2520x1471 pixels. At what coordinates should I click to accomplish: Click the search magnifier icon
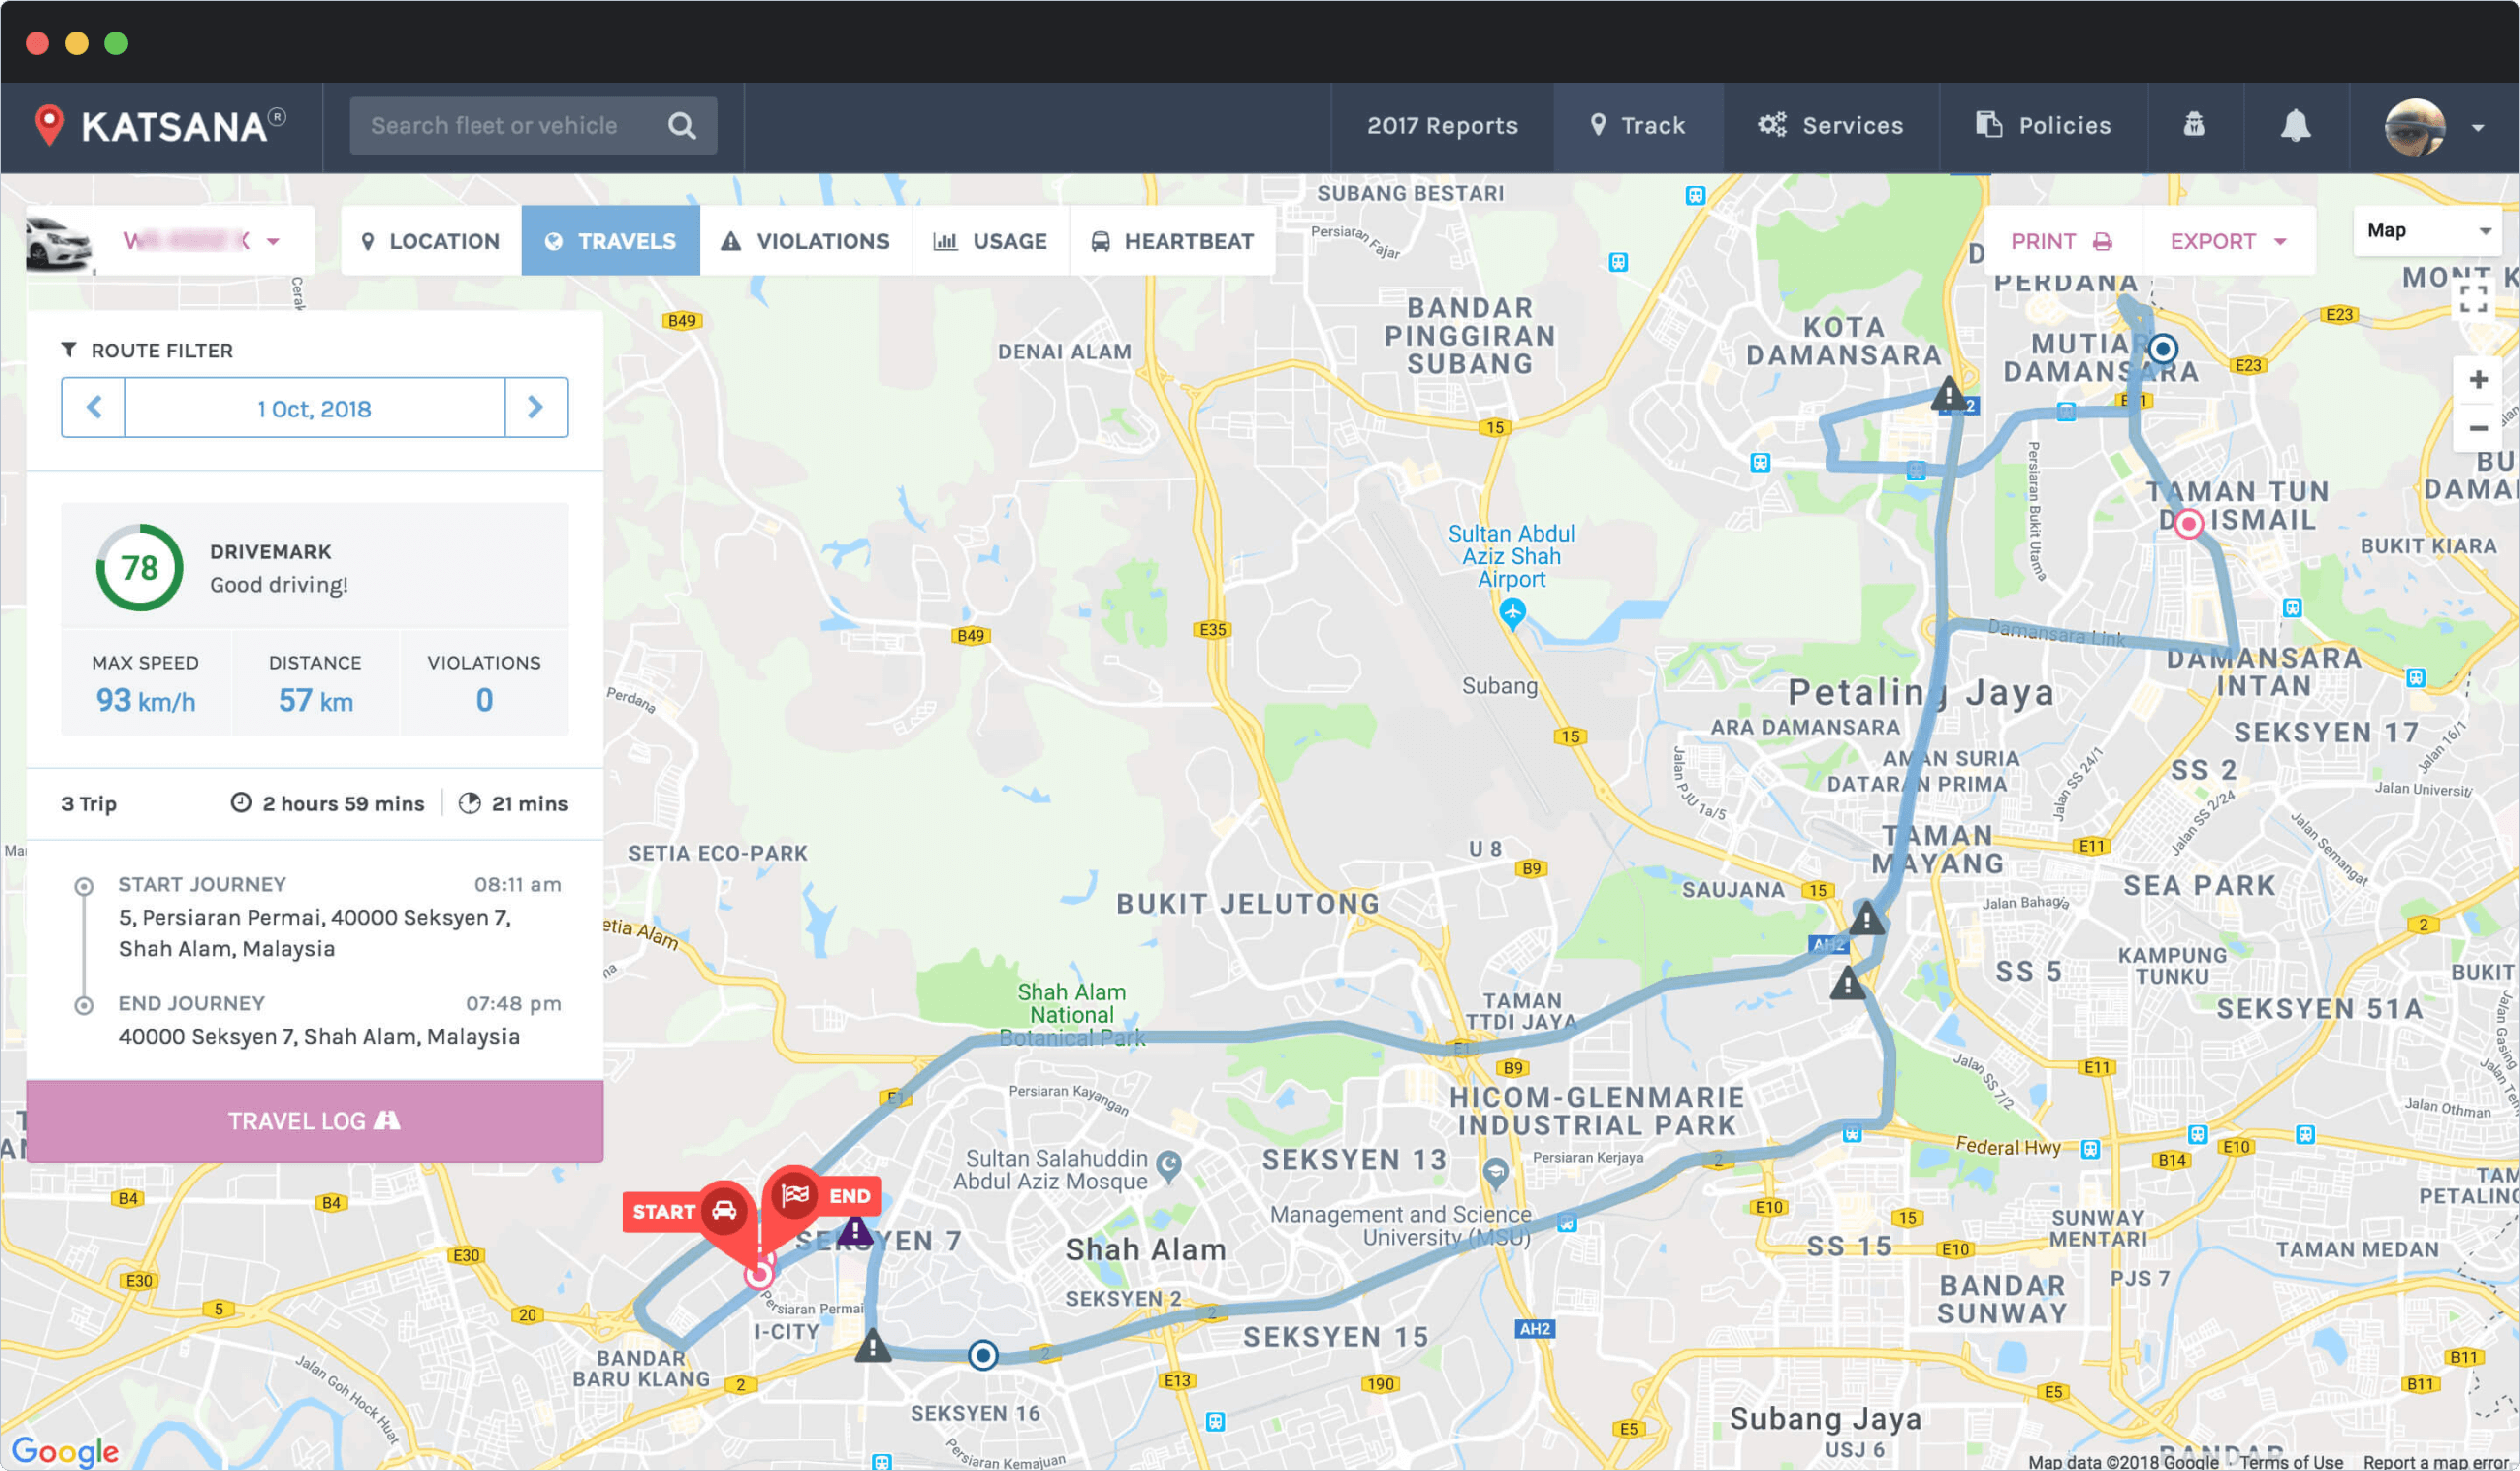[682, 126]
